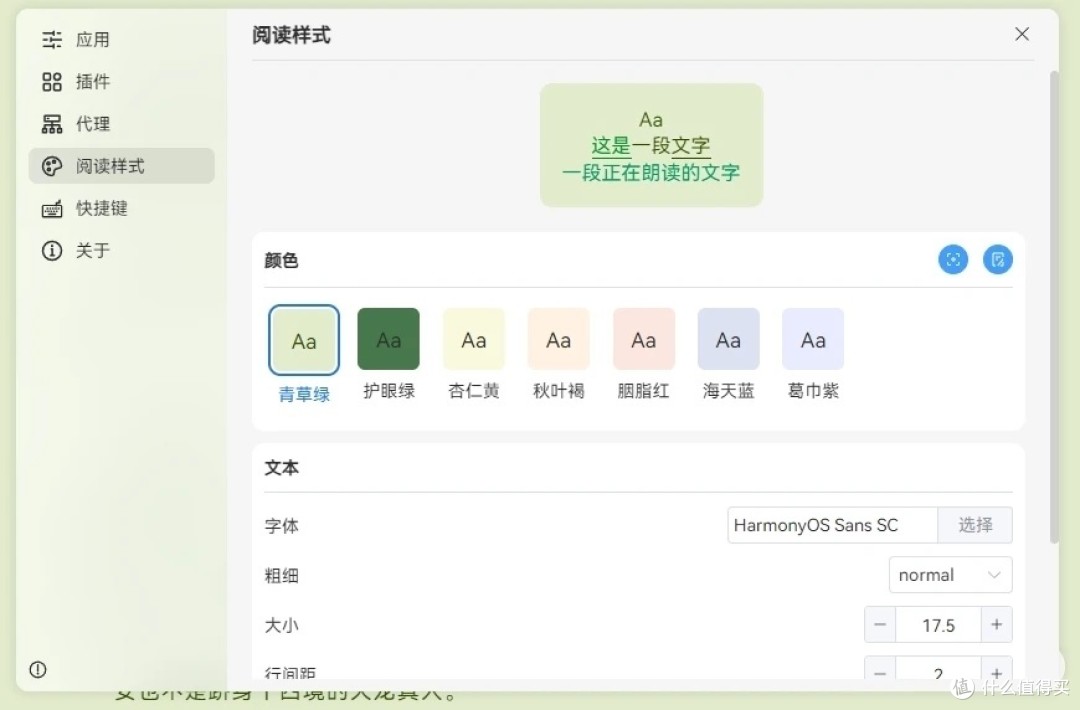Click the 关于 info icon
Screen dimensions: 1080x710
point(52,251)
